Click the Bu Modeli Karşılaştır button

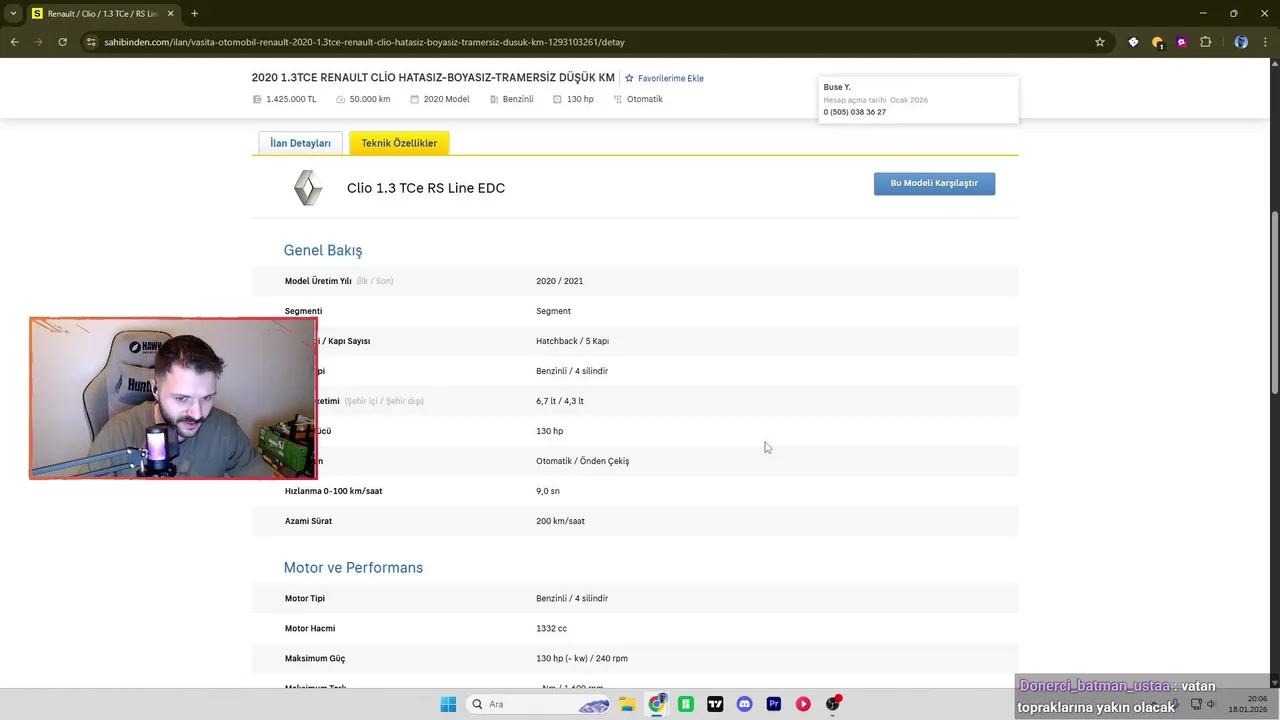click(x=934, y=184)
